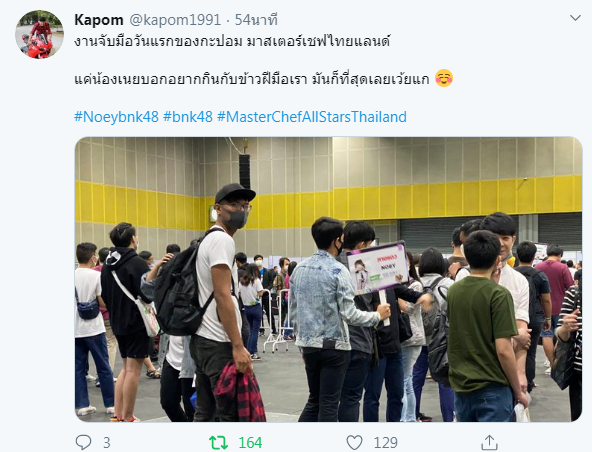Click the retweet count 164
This screenshot has height=452, width=592.
pos(250,443)
